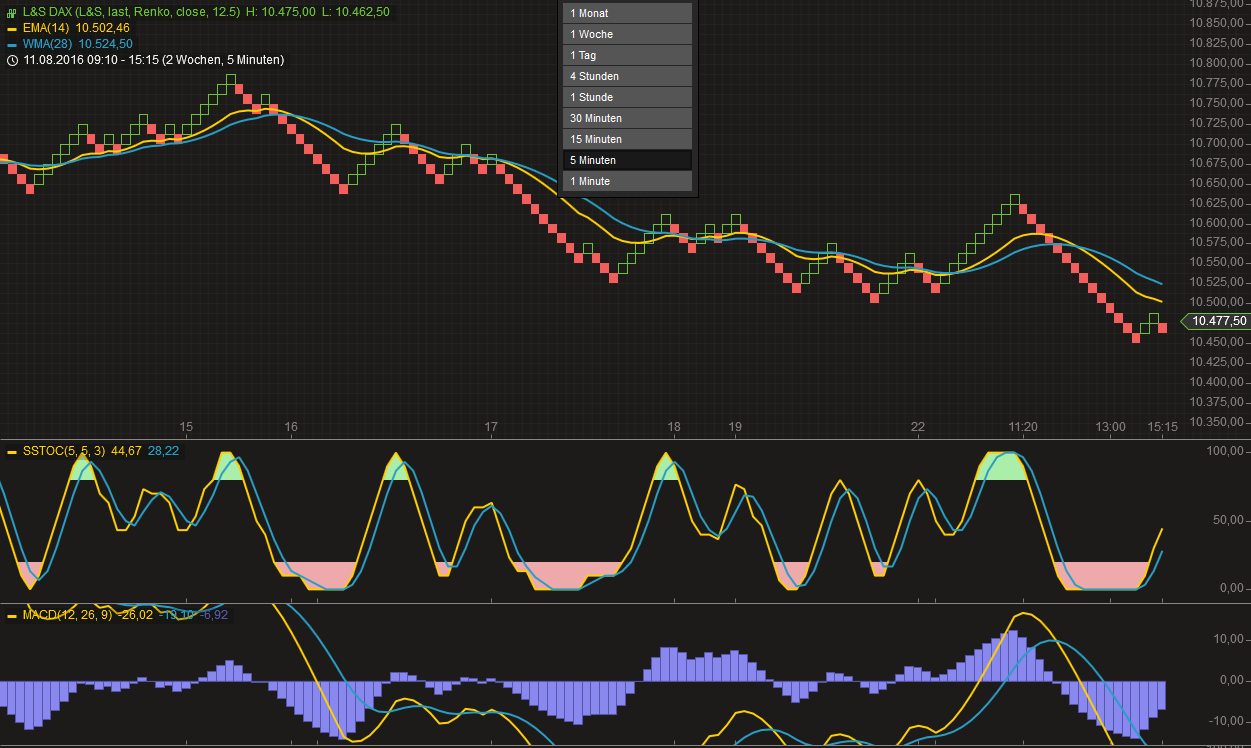
Task: Click the blue WMA(28) line marker
Action: pos(12,44)
